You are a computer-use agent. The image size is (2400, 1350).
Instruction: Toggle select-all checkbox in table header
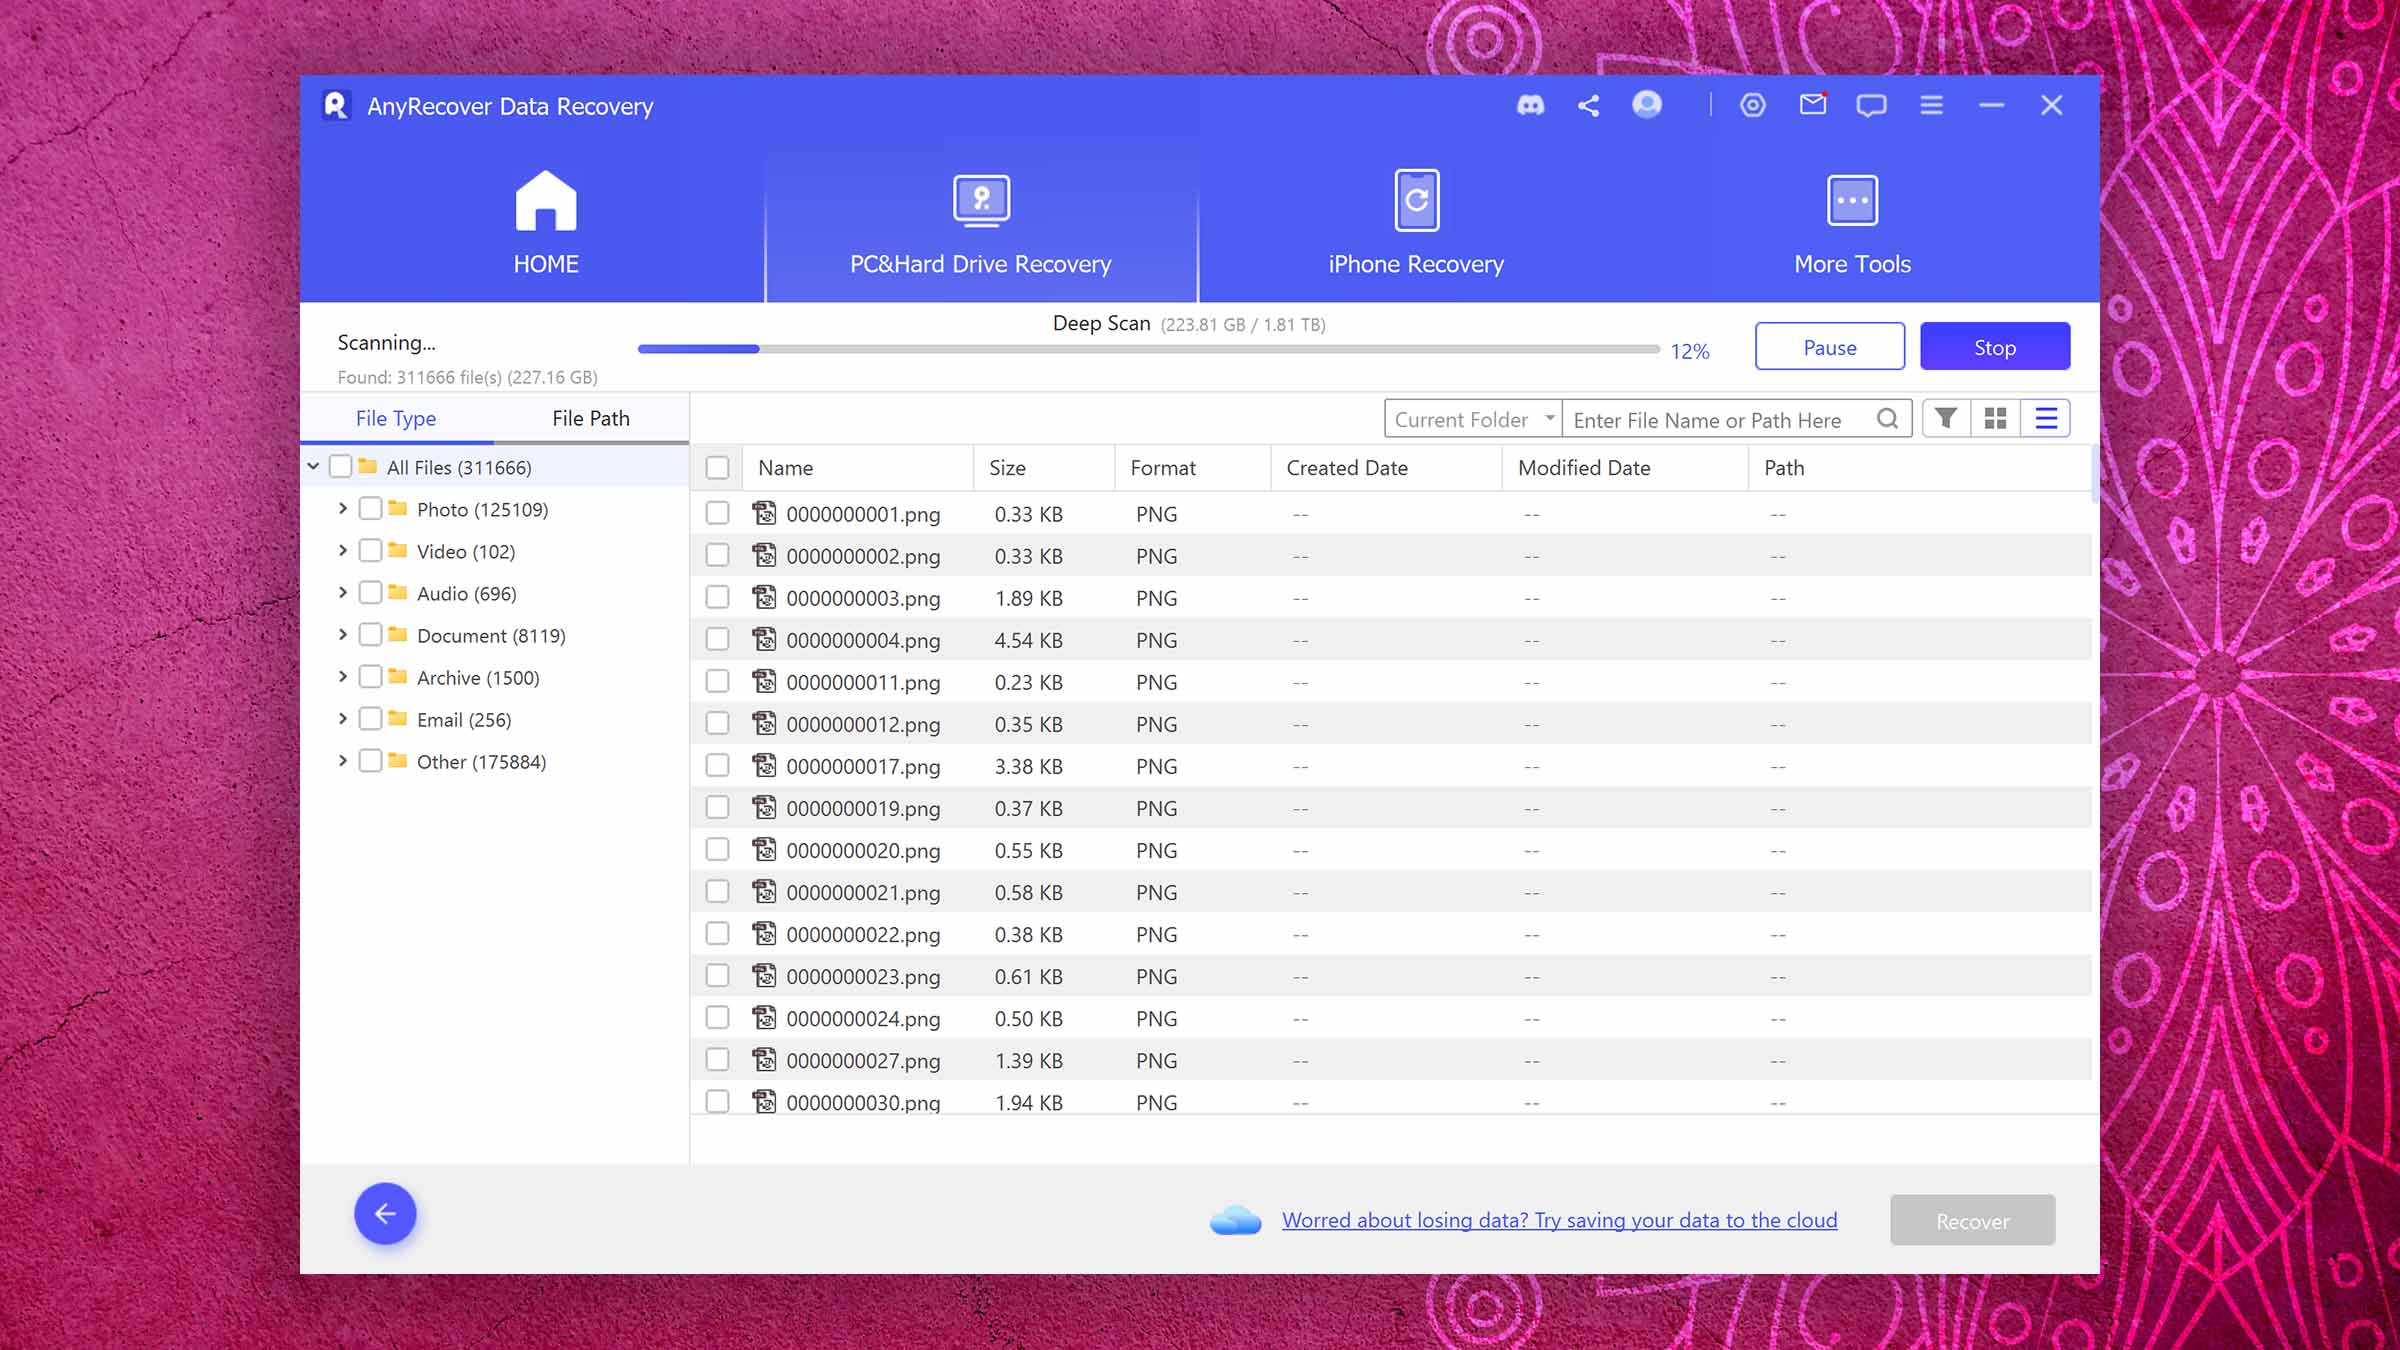(x=717, y=468)
